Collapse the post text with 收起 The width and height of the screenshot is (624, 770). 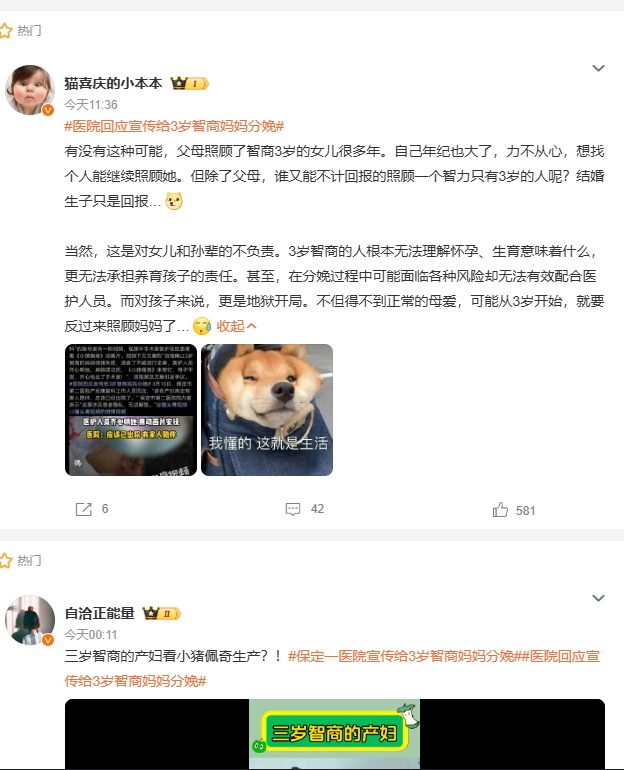click(x=236, y=326)
